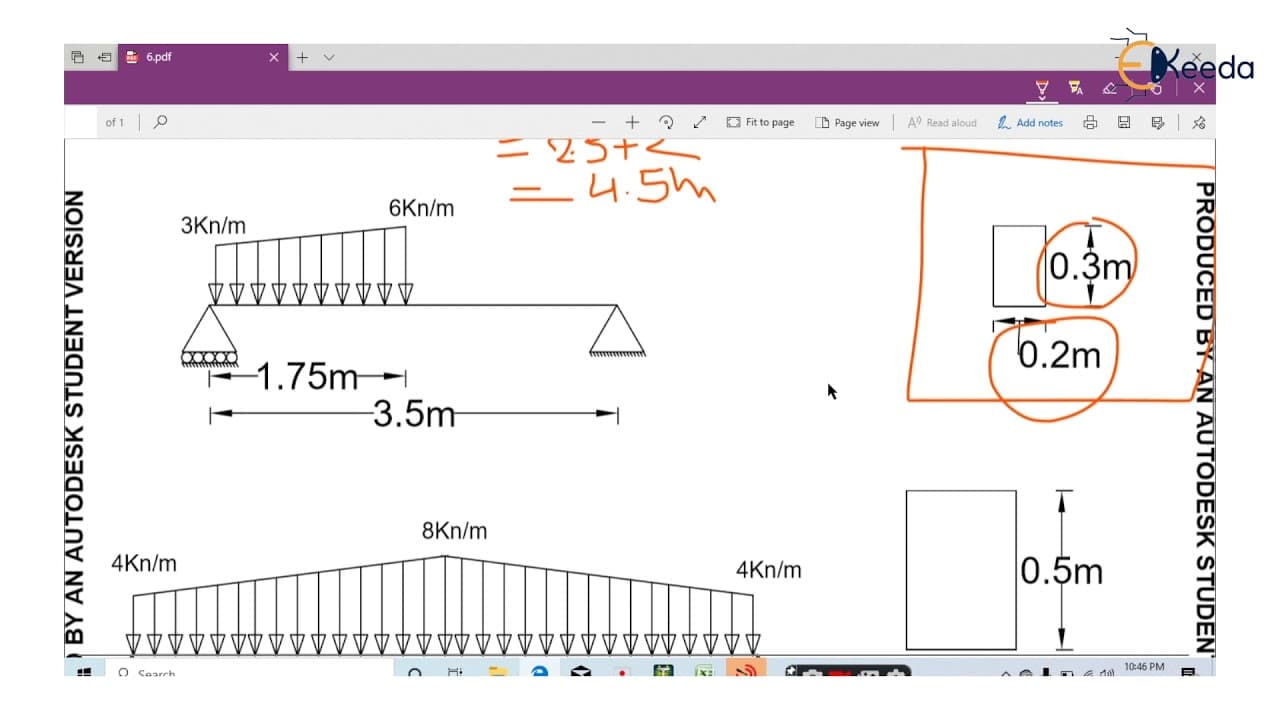
Task: Open the PDF search magnifier
Action: point(160,122)
